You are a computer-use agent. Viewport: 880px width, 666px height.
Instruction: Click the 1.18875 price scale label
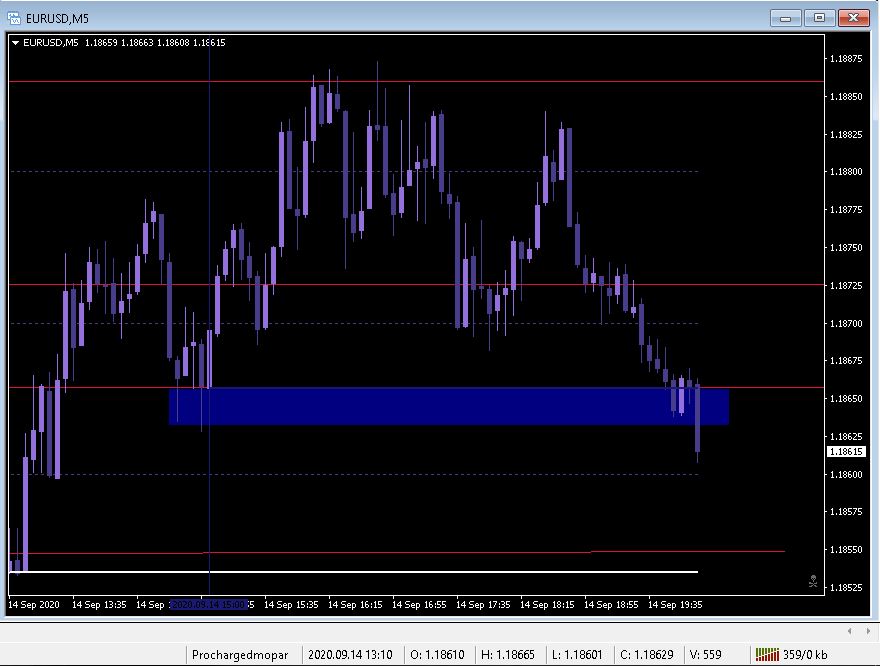846,59
